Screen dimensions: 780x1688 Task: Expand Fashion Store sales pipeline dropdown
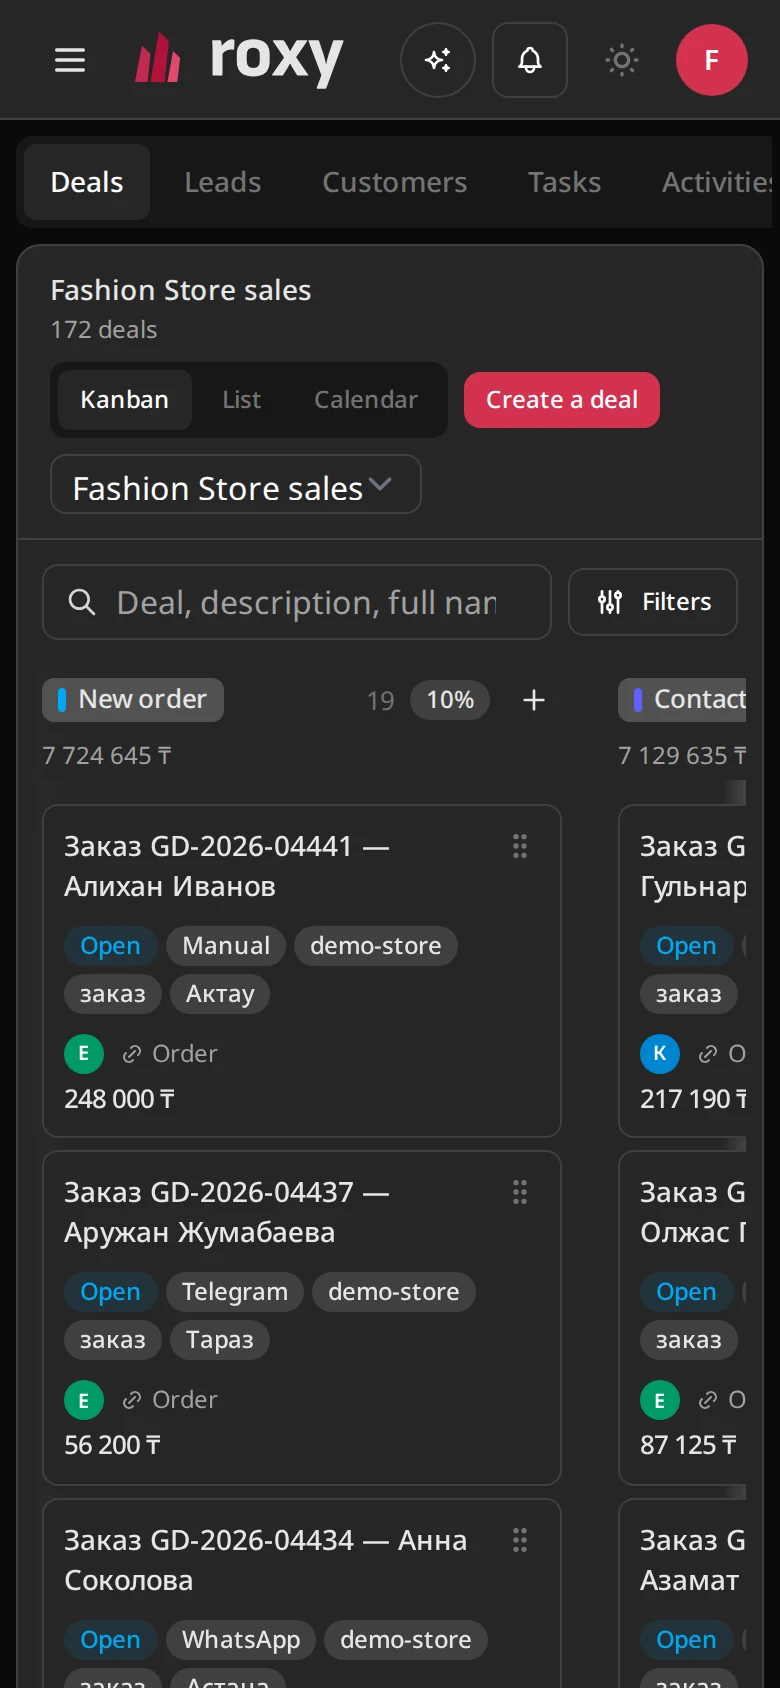click(x=236, y=485)
